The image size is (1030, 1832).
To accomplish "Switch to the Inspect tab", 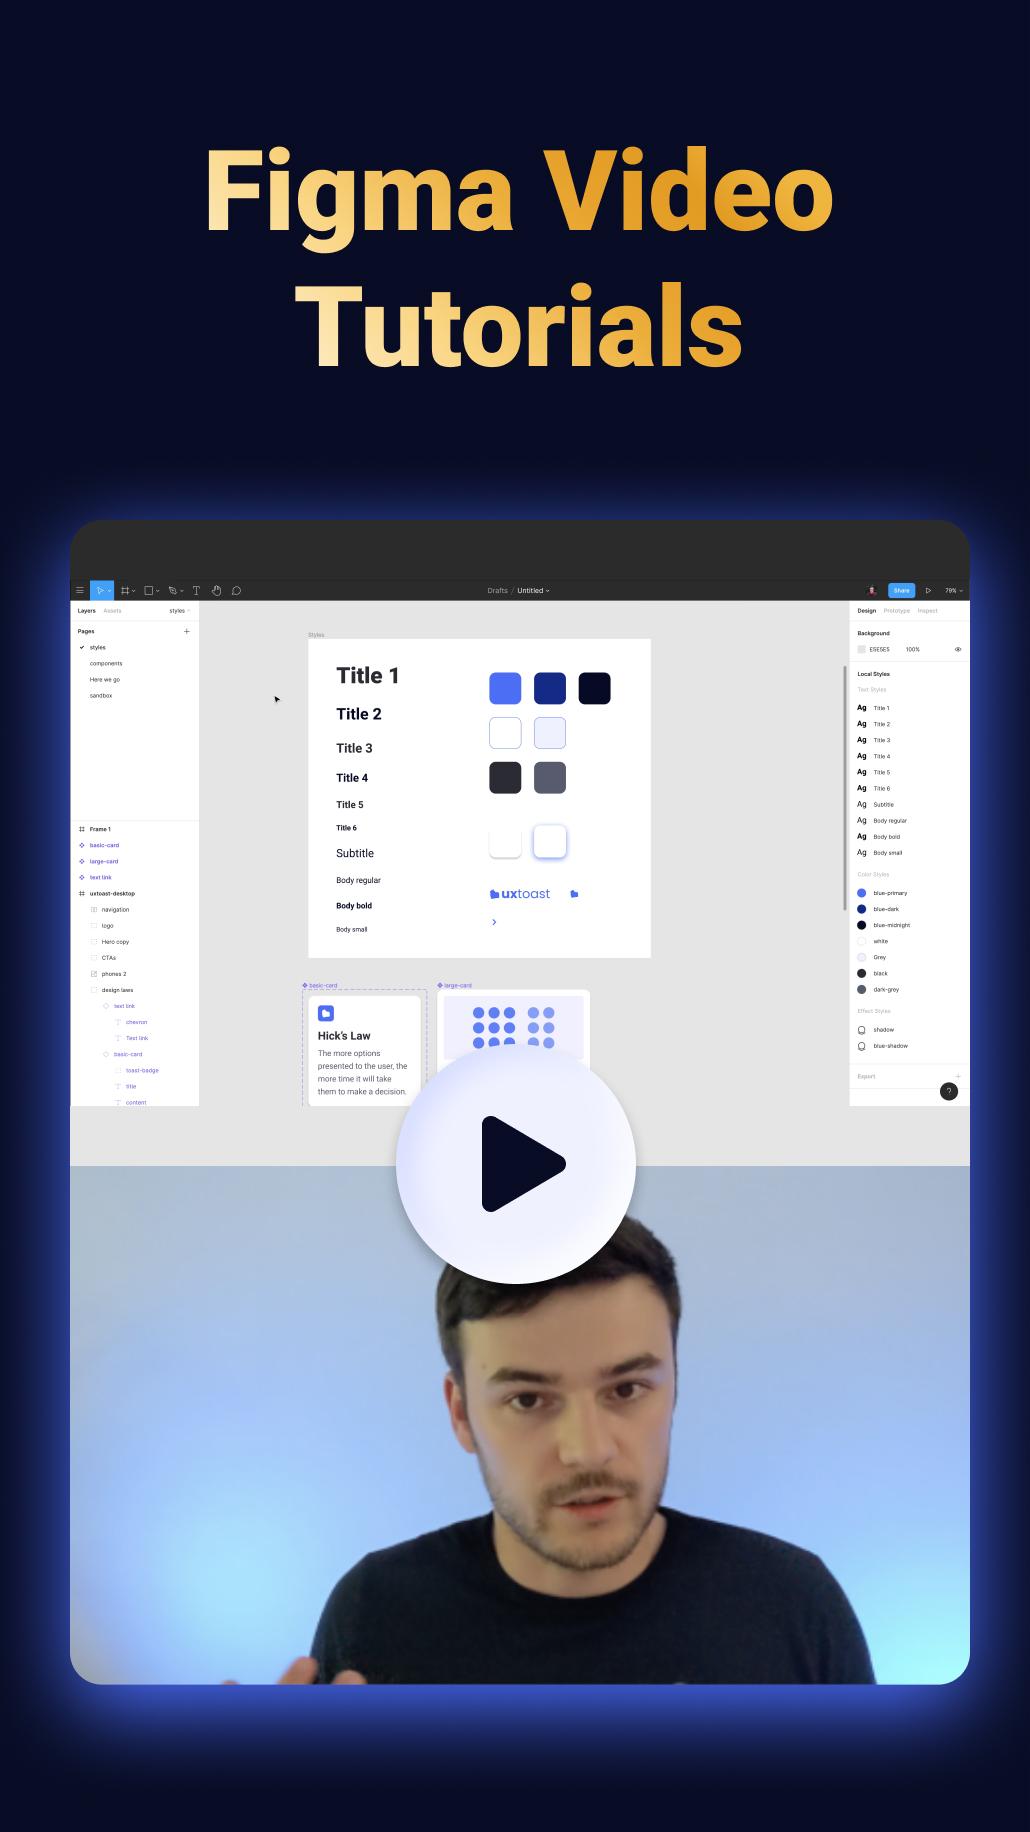I will (x=928, y=611).
